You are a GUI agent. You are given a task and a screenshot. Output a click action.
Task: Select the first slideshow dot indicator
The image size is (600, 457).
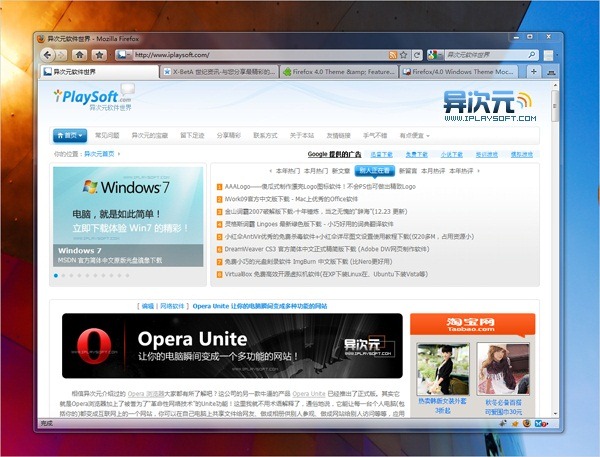click(56, 276)
